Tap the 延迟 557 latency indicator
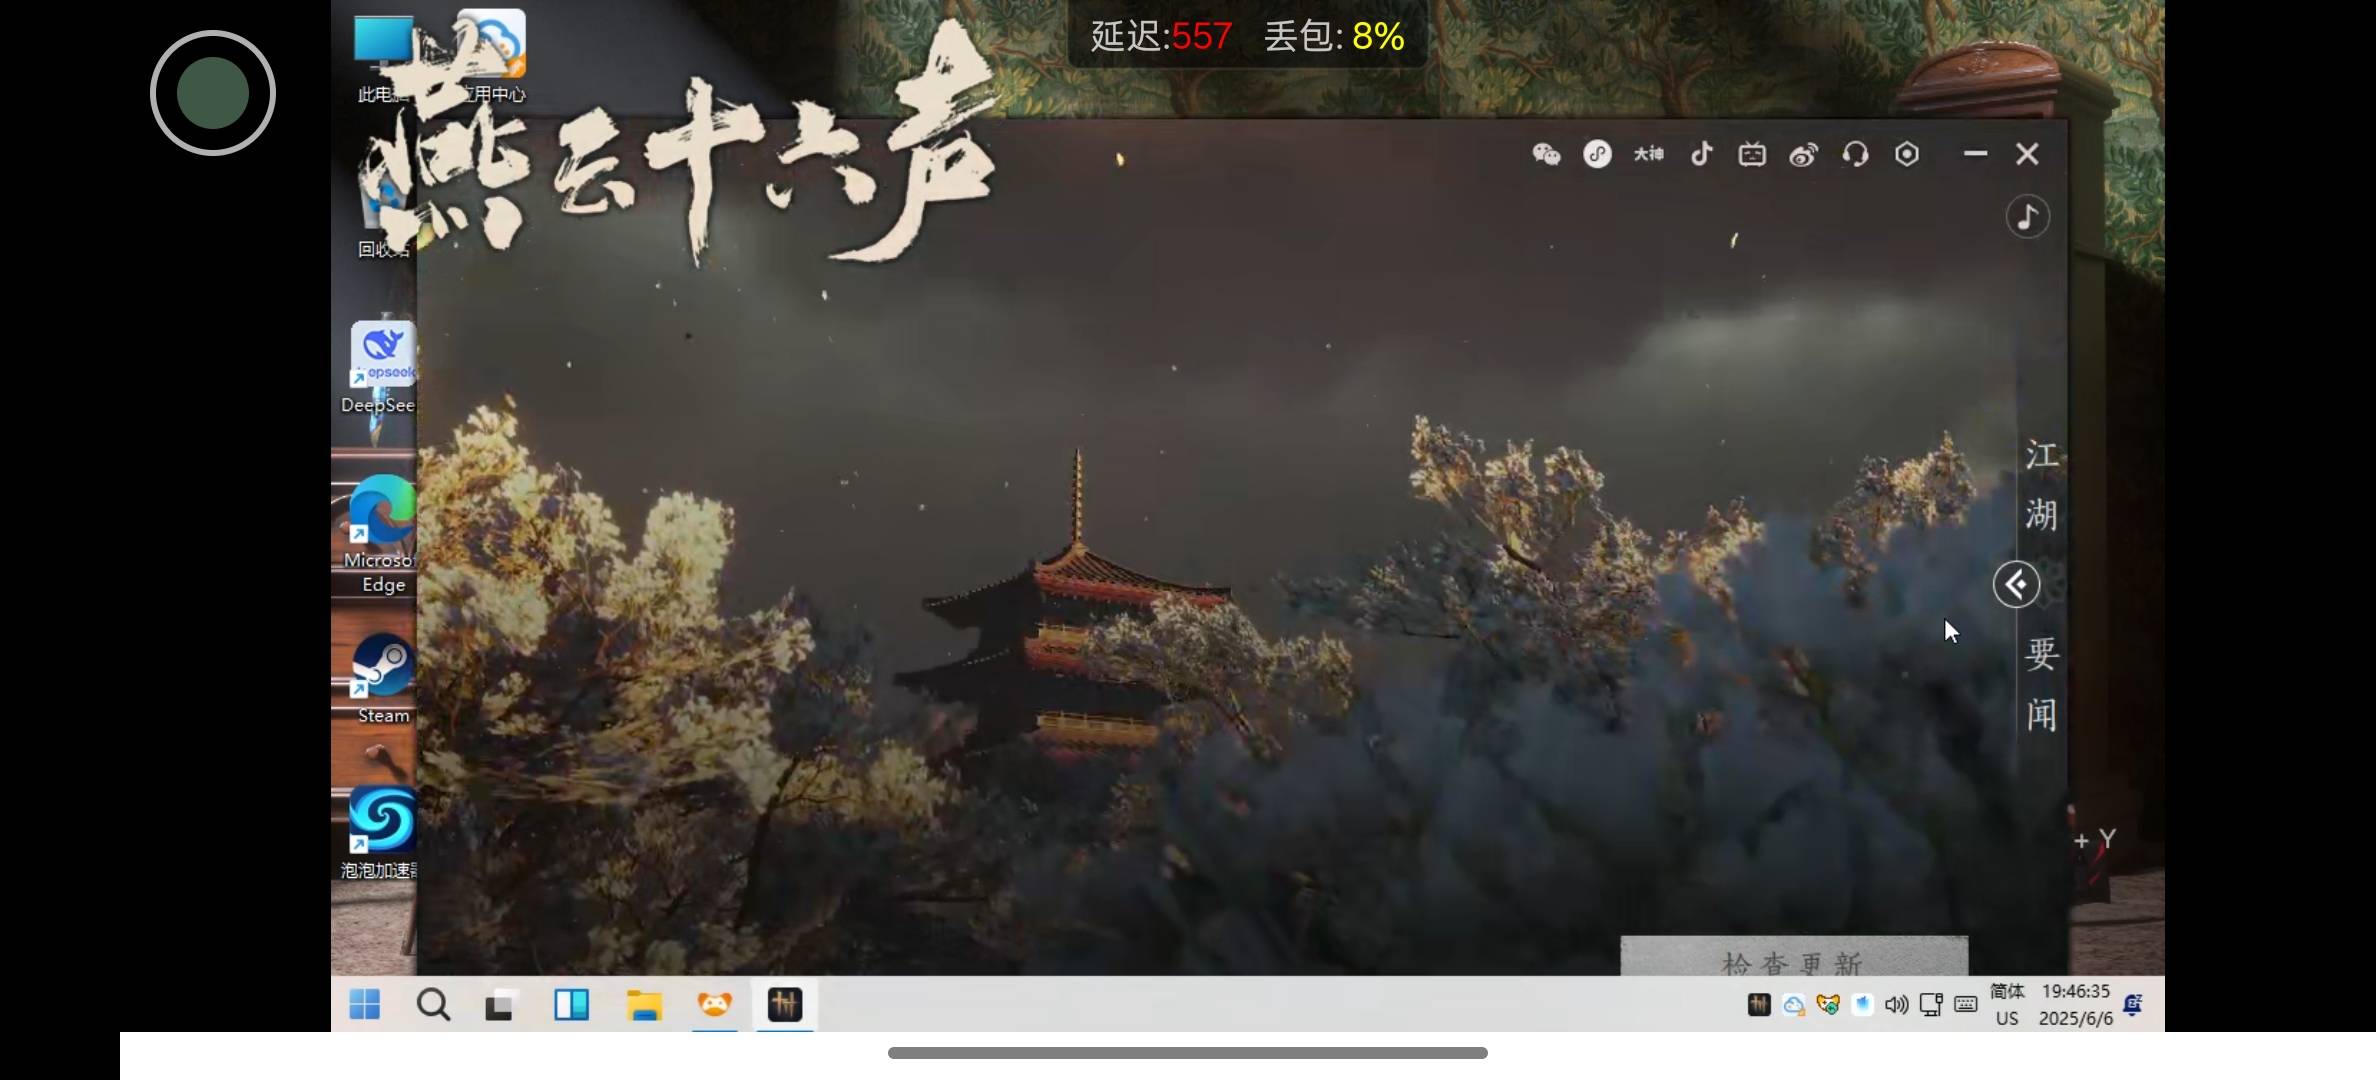Viewport: 2376px width, 1080px height. (1161, 36)
